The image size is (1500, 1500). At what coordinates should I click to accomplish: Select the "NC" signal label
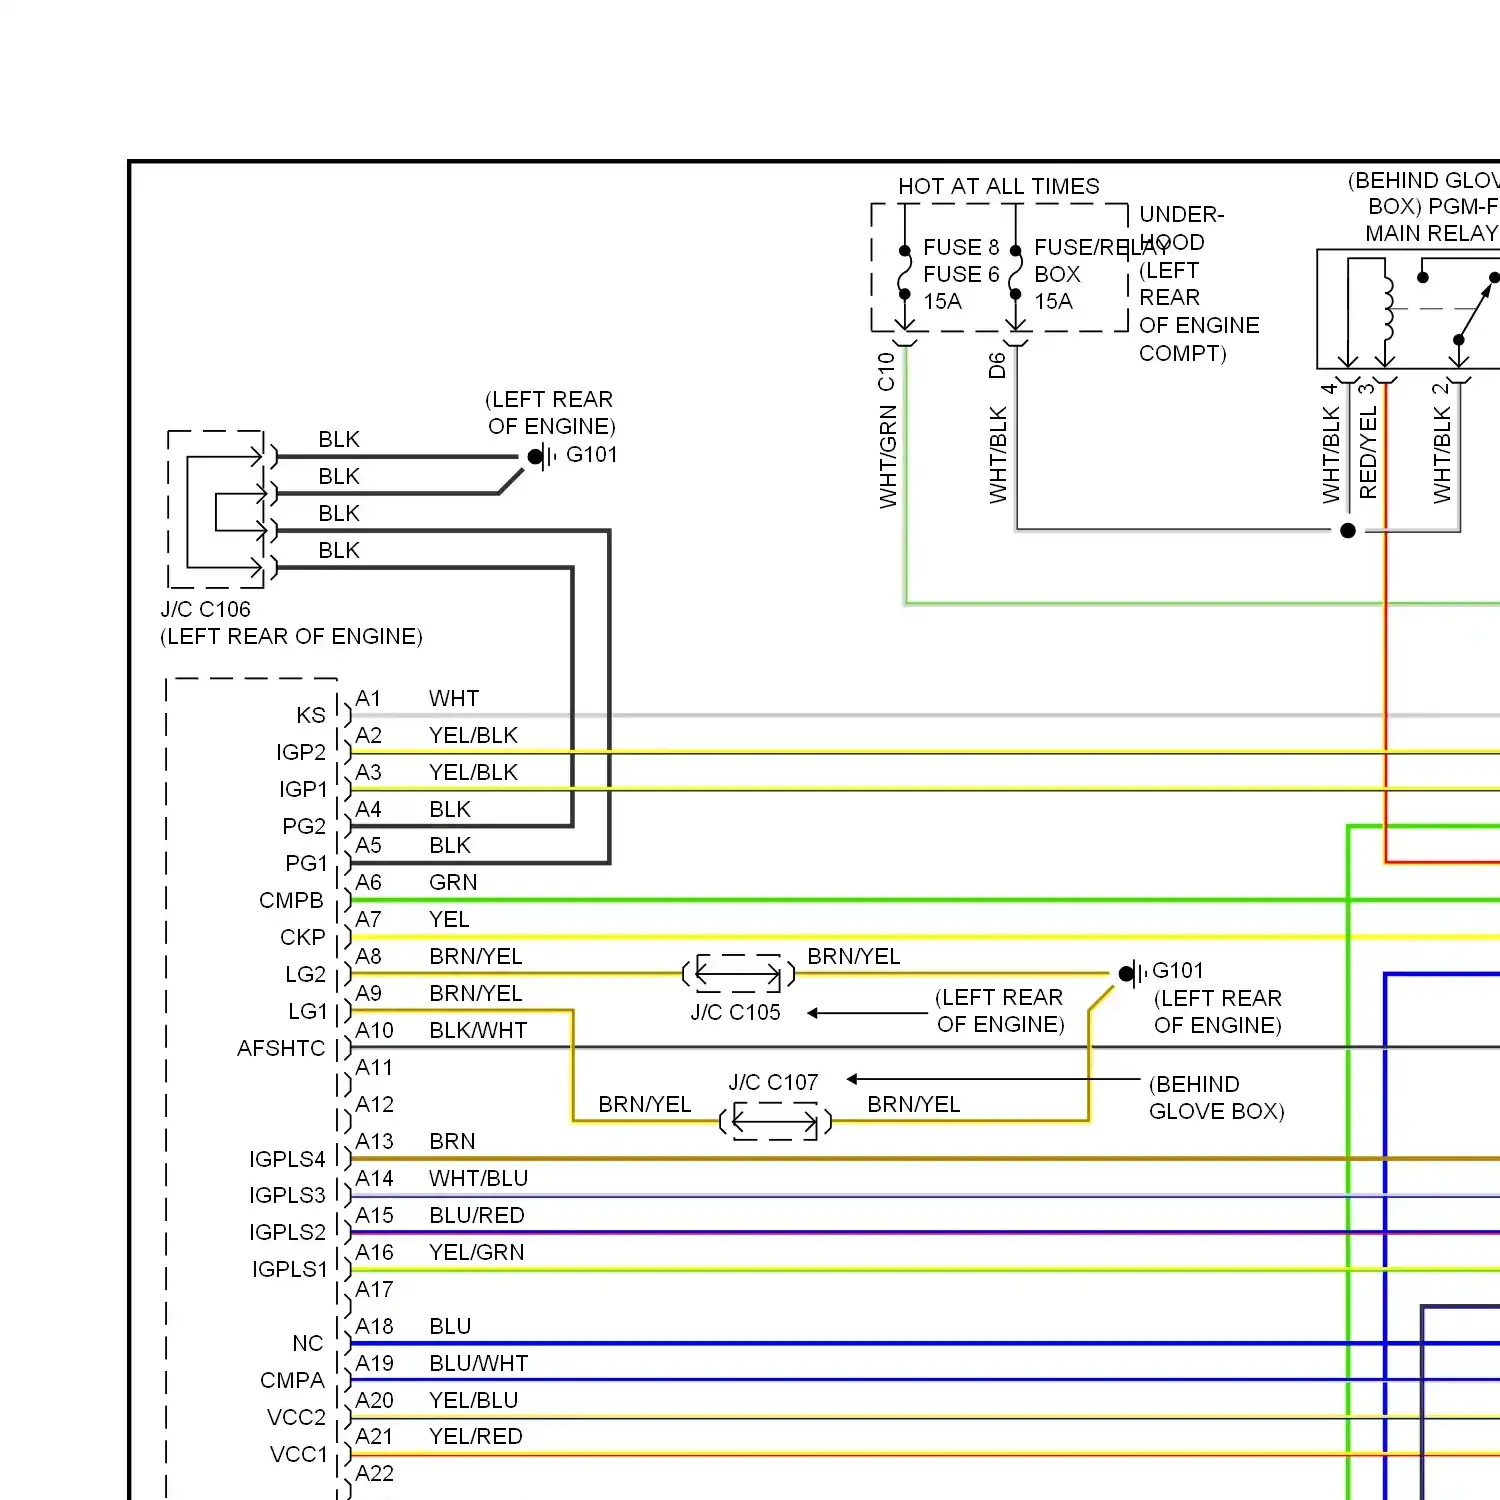coord(308,1343)
